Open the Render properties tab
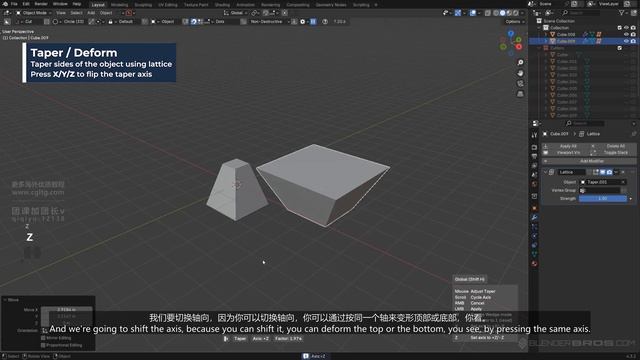 [534, 147]
